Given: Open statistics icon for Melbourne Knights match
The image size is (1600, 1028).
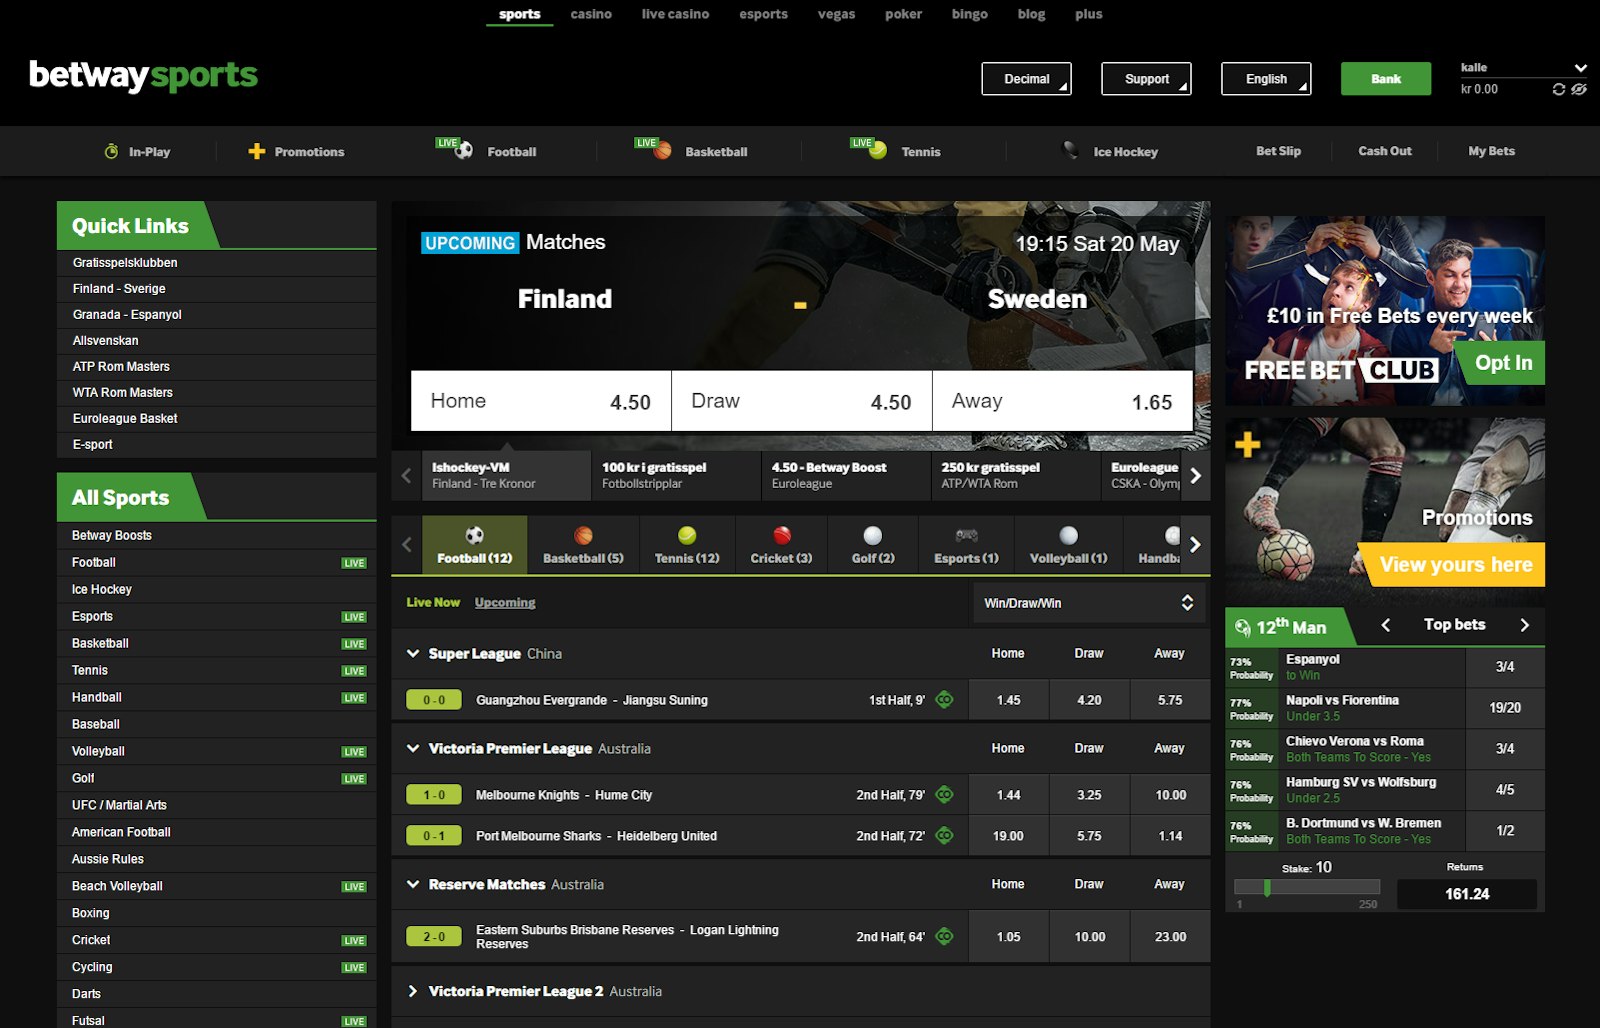Looking at the screenshot, I should [945, 794].
